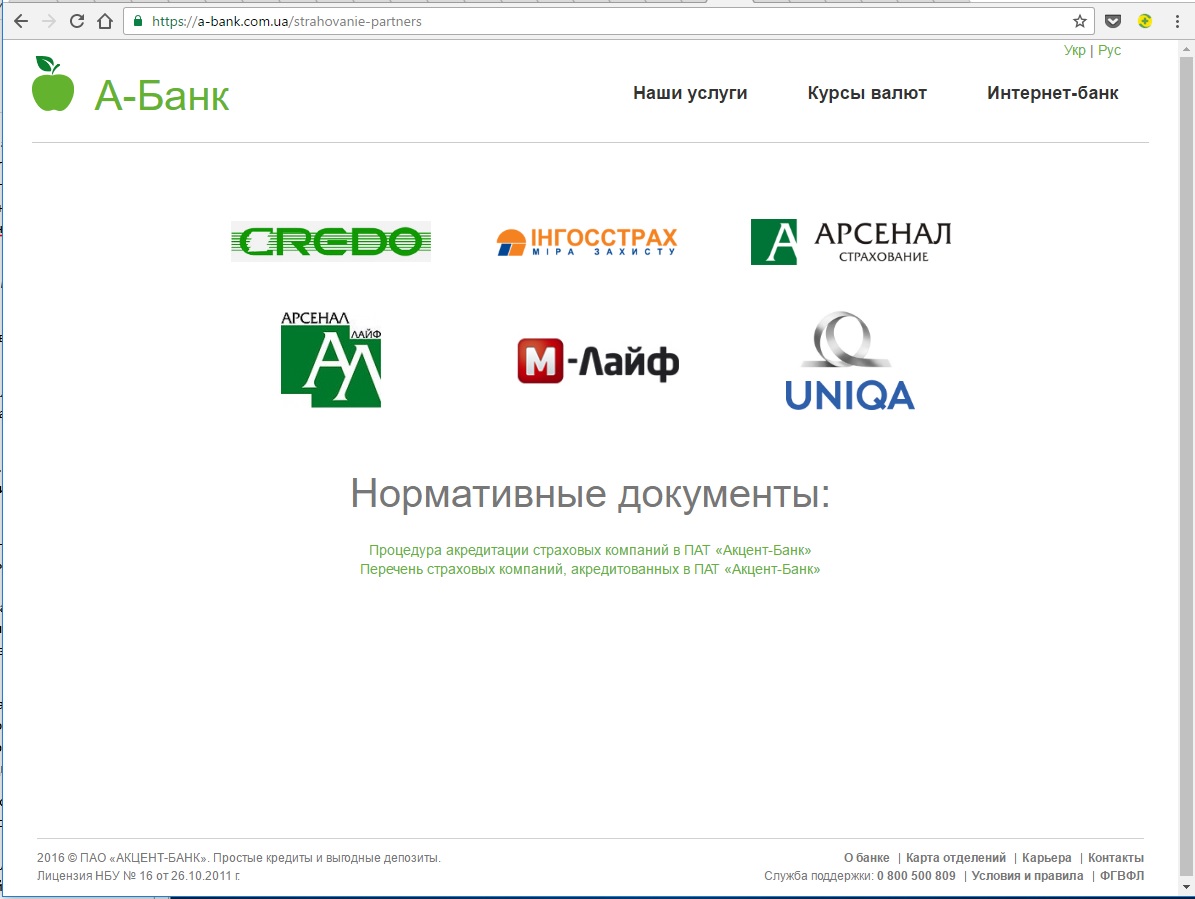Viewport: 1195px width, 899px height.
Task: Open Процедура акредитации страховых компаний link
Action: tap(590, 550)
